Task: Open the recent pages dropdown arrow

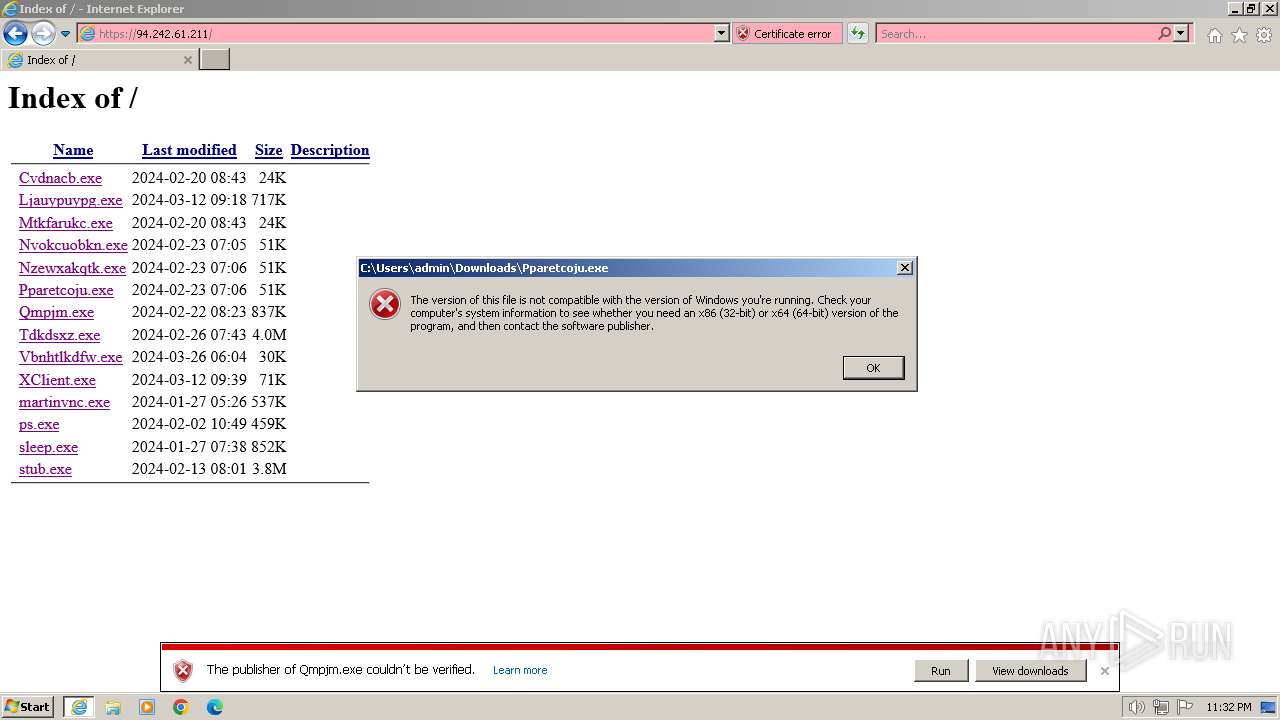Action: [x=65, y=34]
